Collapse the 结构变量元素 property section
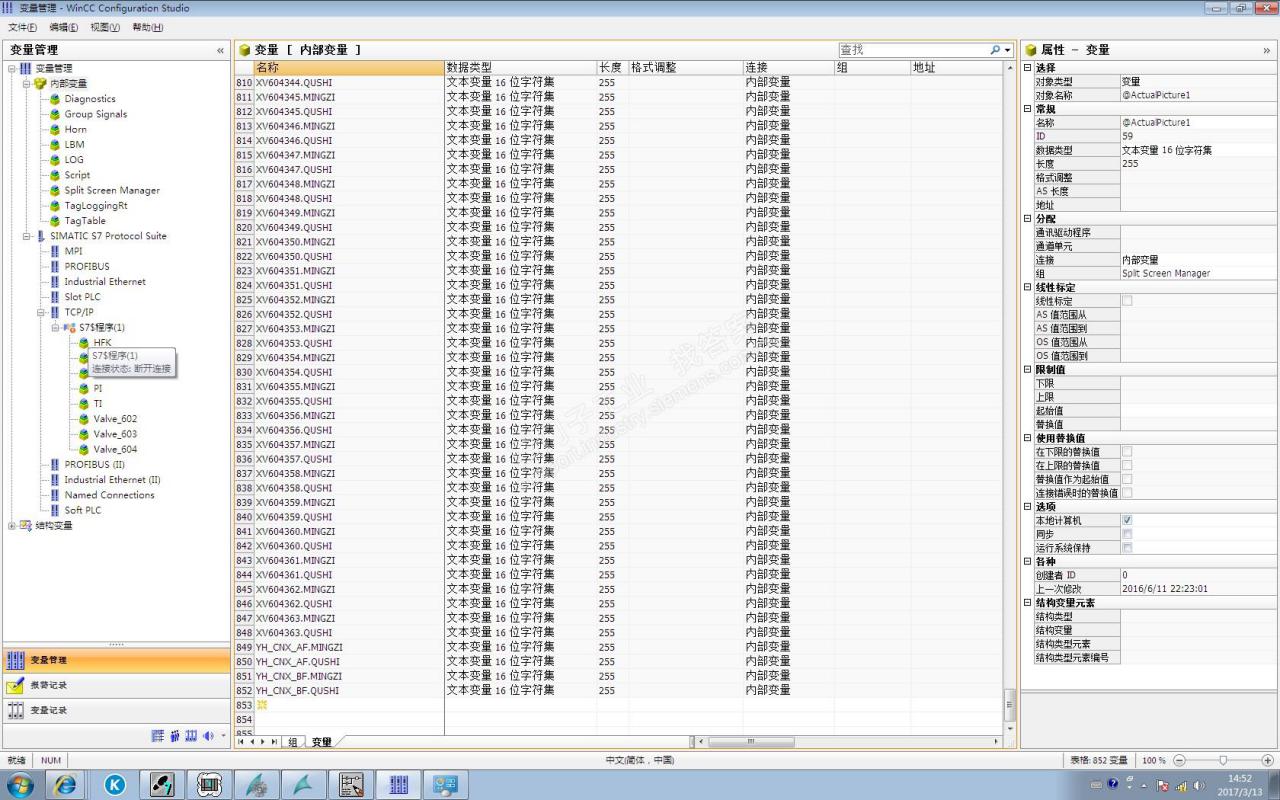1280x800 pixels. pos(1027,603)
